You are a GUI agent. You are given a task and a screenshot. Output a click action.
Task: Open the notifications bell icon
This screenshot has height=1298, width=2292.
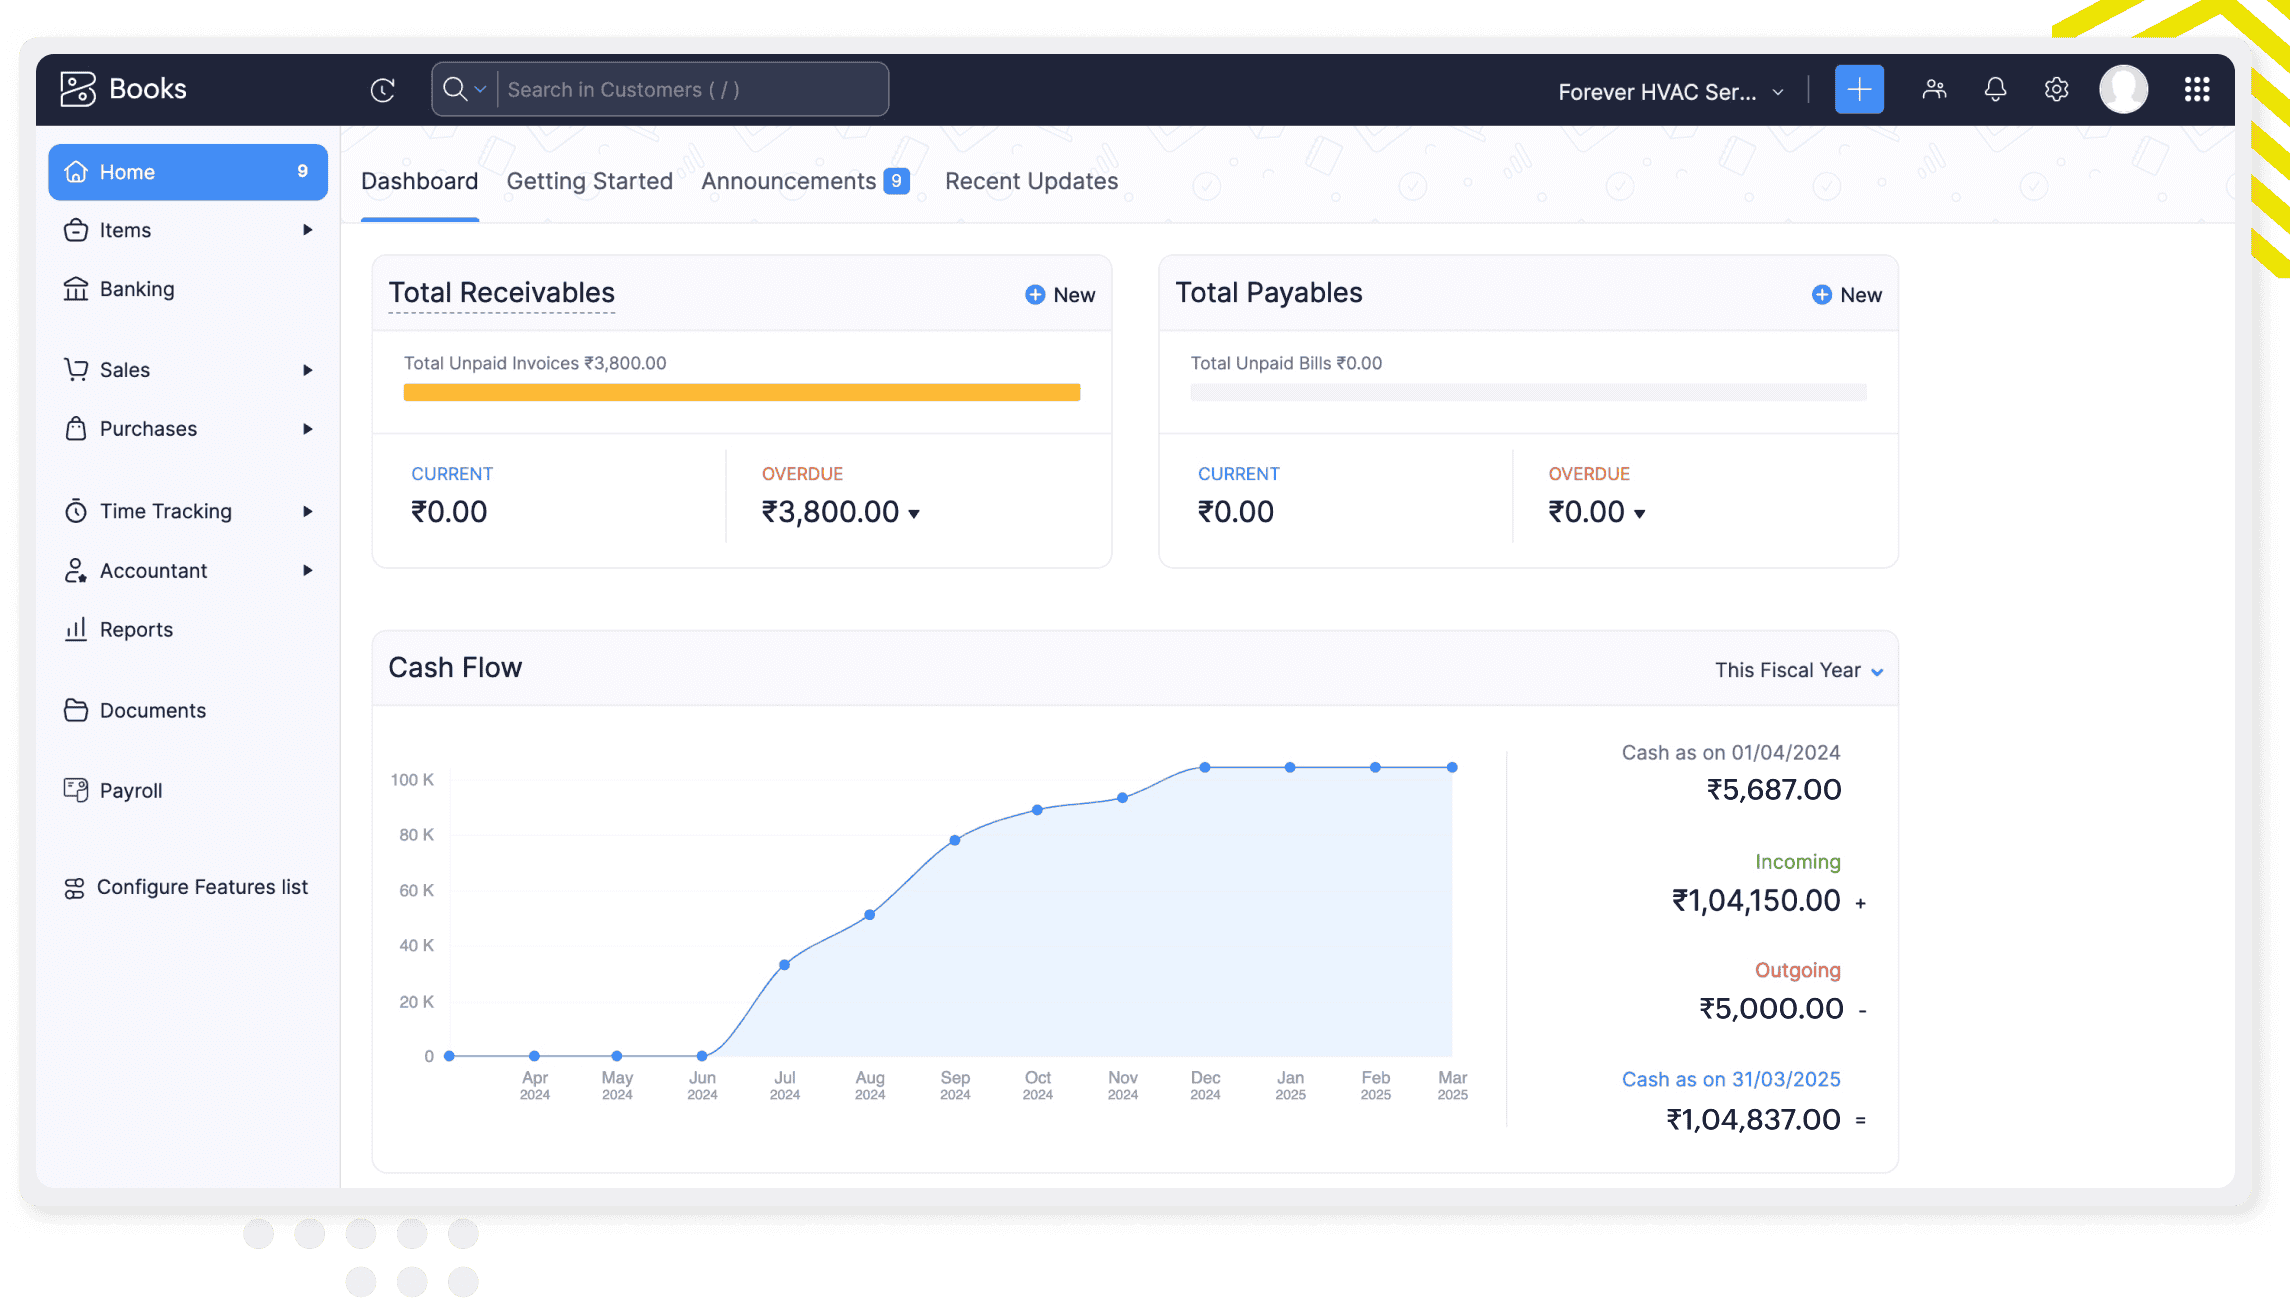coord(1994,90)
